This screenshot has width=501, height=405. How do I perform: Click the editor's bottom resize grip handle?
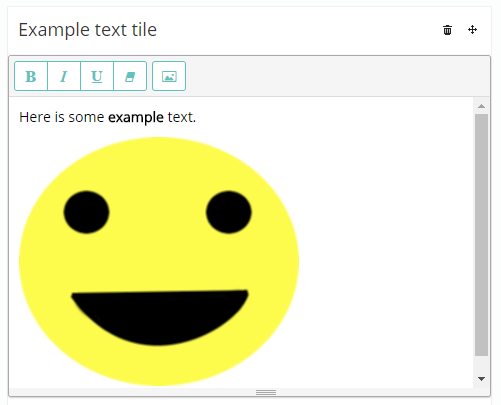pyautogui.click(x=266, y=392)
